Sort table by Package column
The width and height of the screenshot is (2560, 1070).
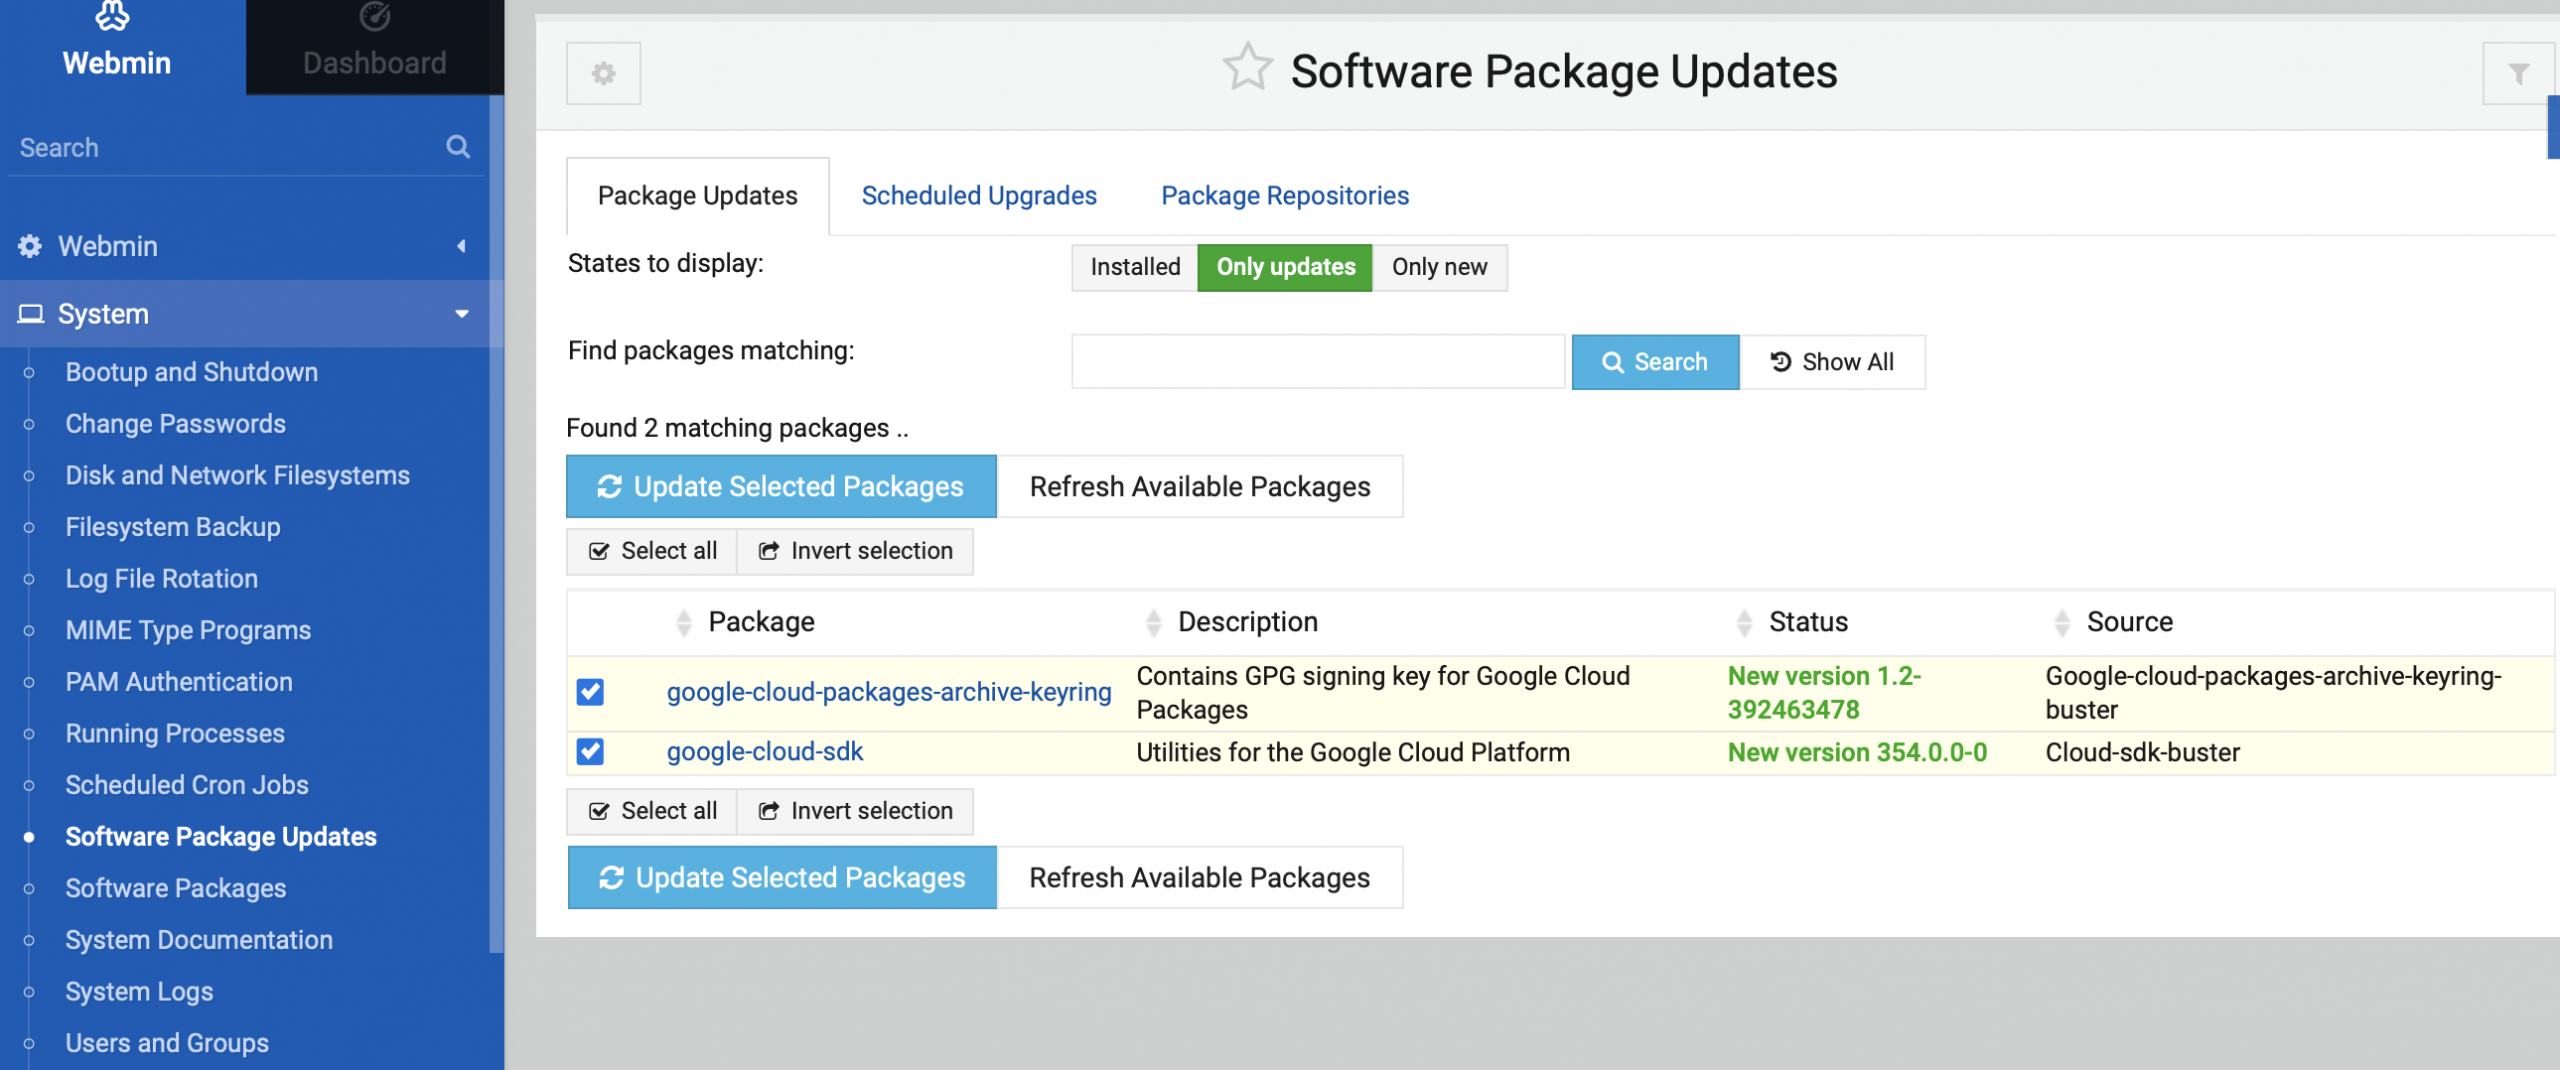tap(761, 622)
